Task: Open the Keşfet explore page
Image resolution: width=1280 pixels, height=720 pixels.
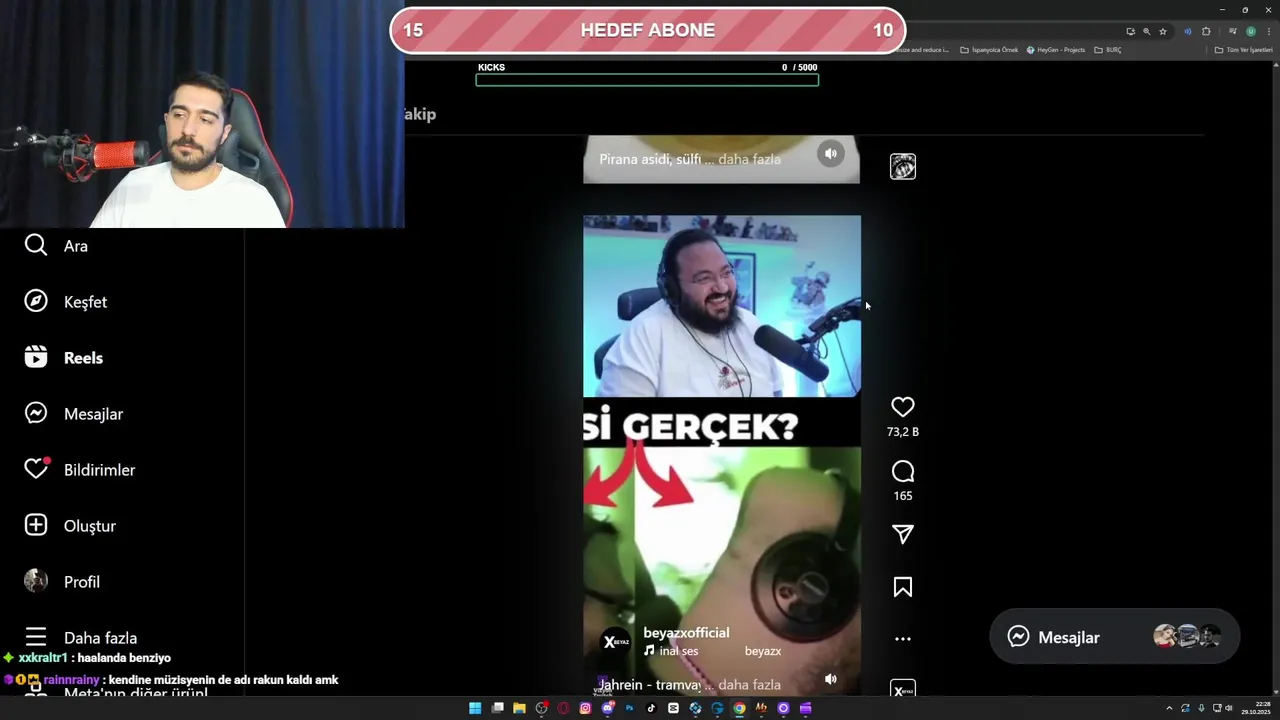Action: pos(66,302)
